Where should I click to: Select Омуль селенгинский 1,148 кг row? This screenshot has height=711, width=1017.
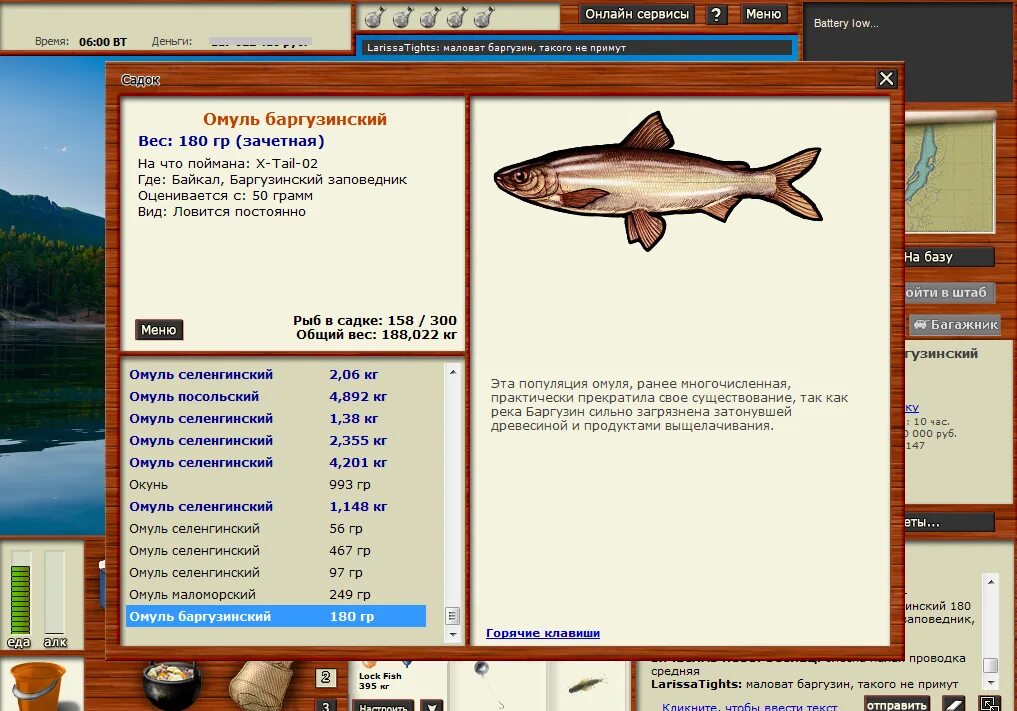[276, 507]
